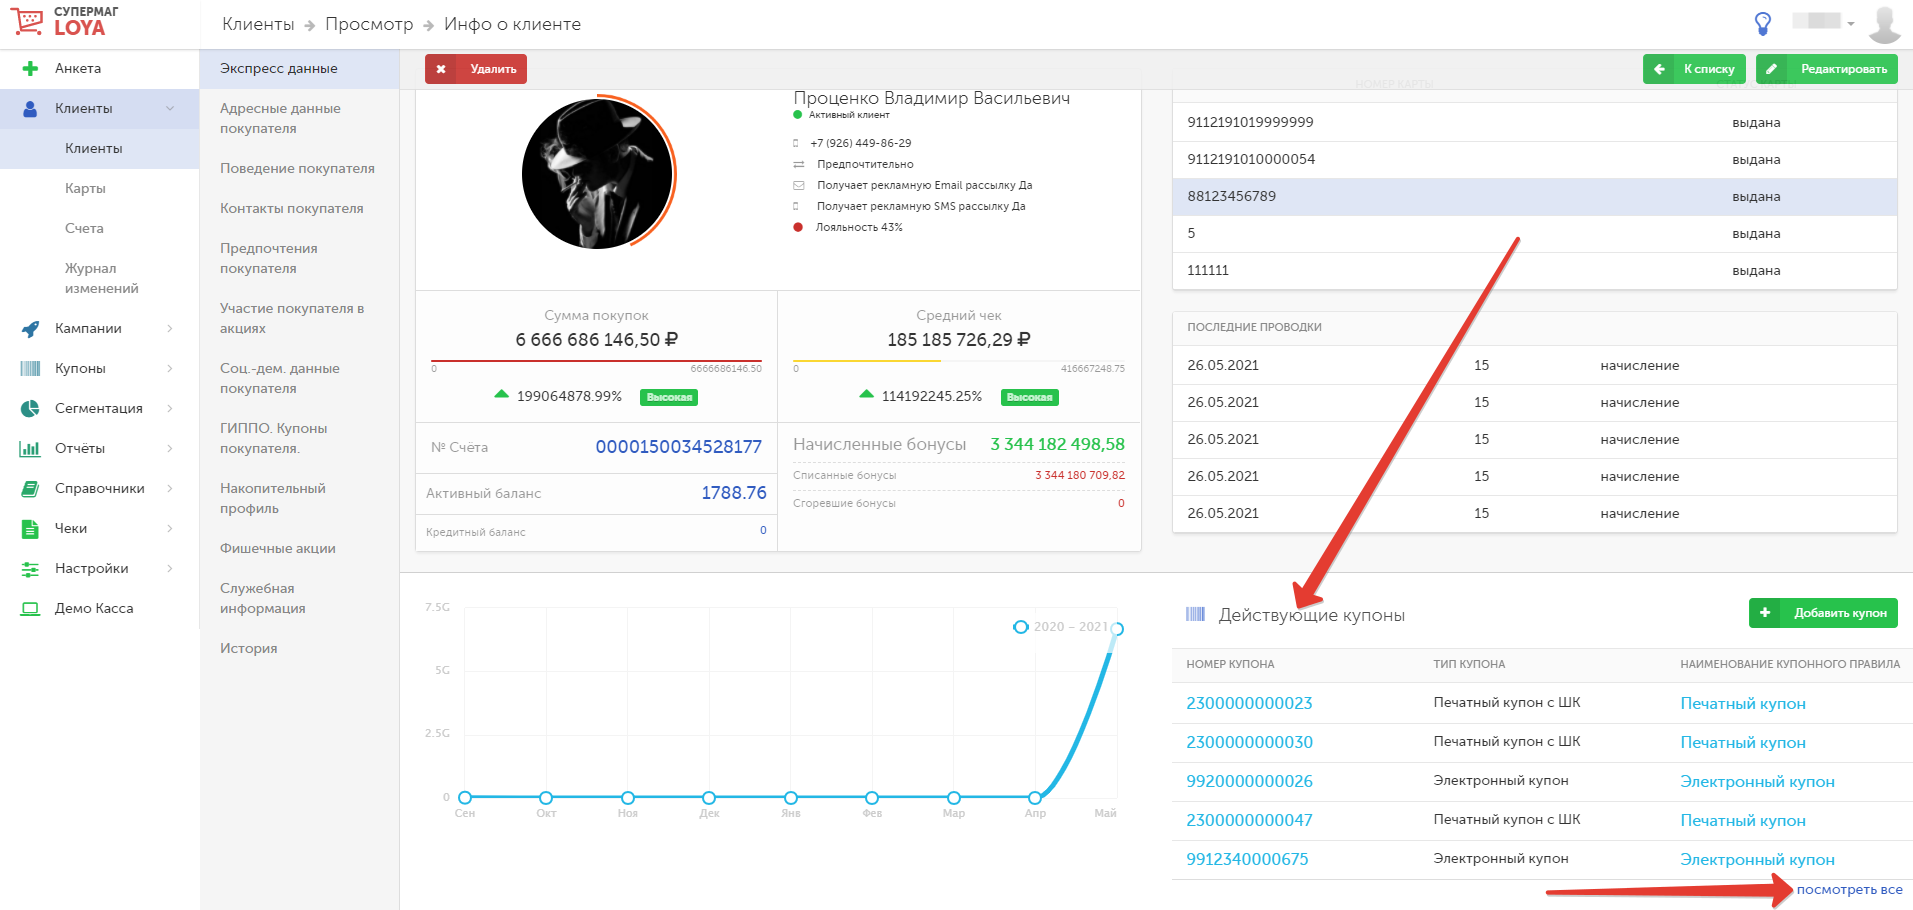Open Служебная информация section

299,599
